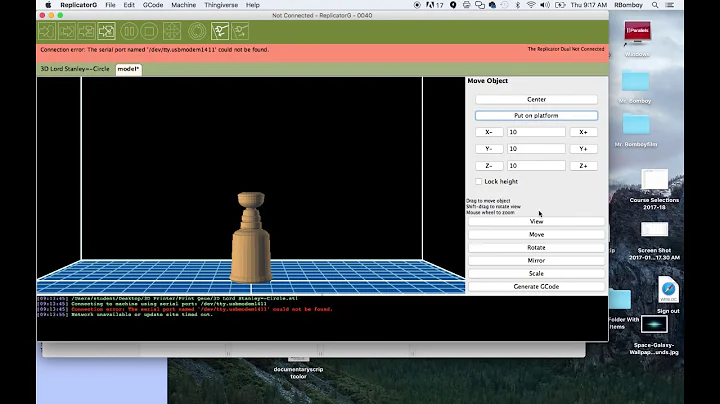Open Notification Center icon in menu bar

pyautogui.click(x=669, y=5)
